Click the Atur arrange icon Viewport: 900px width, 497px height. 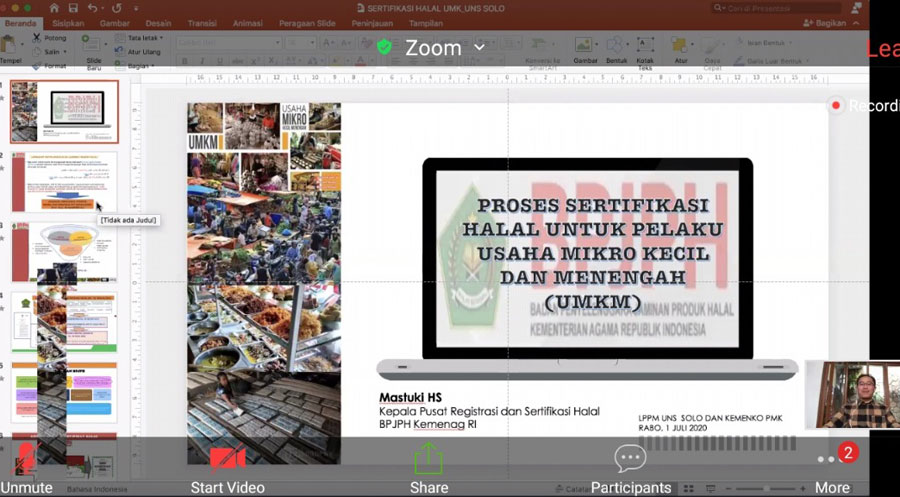[680, 45]
